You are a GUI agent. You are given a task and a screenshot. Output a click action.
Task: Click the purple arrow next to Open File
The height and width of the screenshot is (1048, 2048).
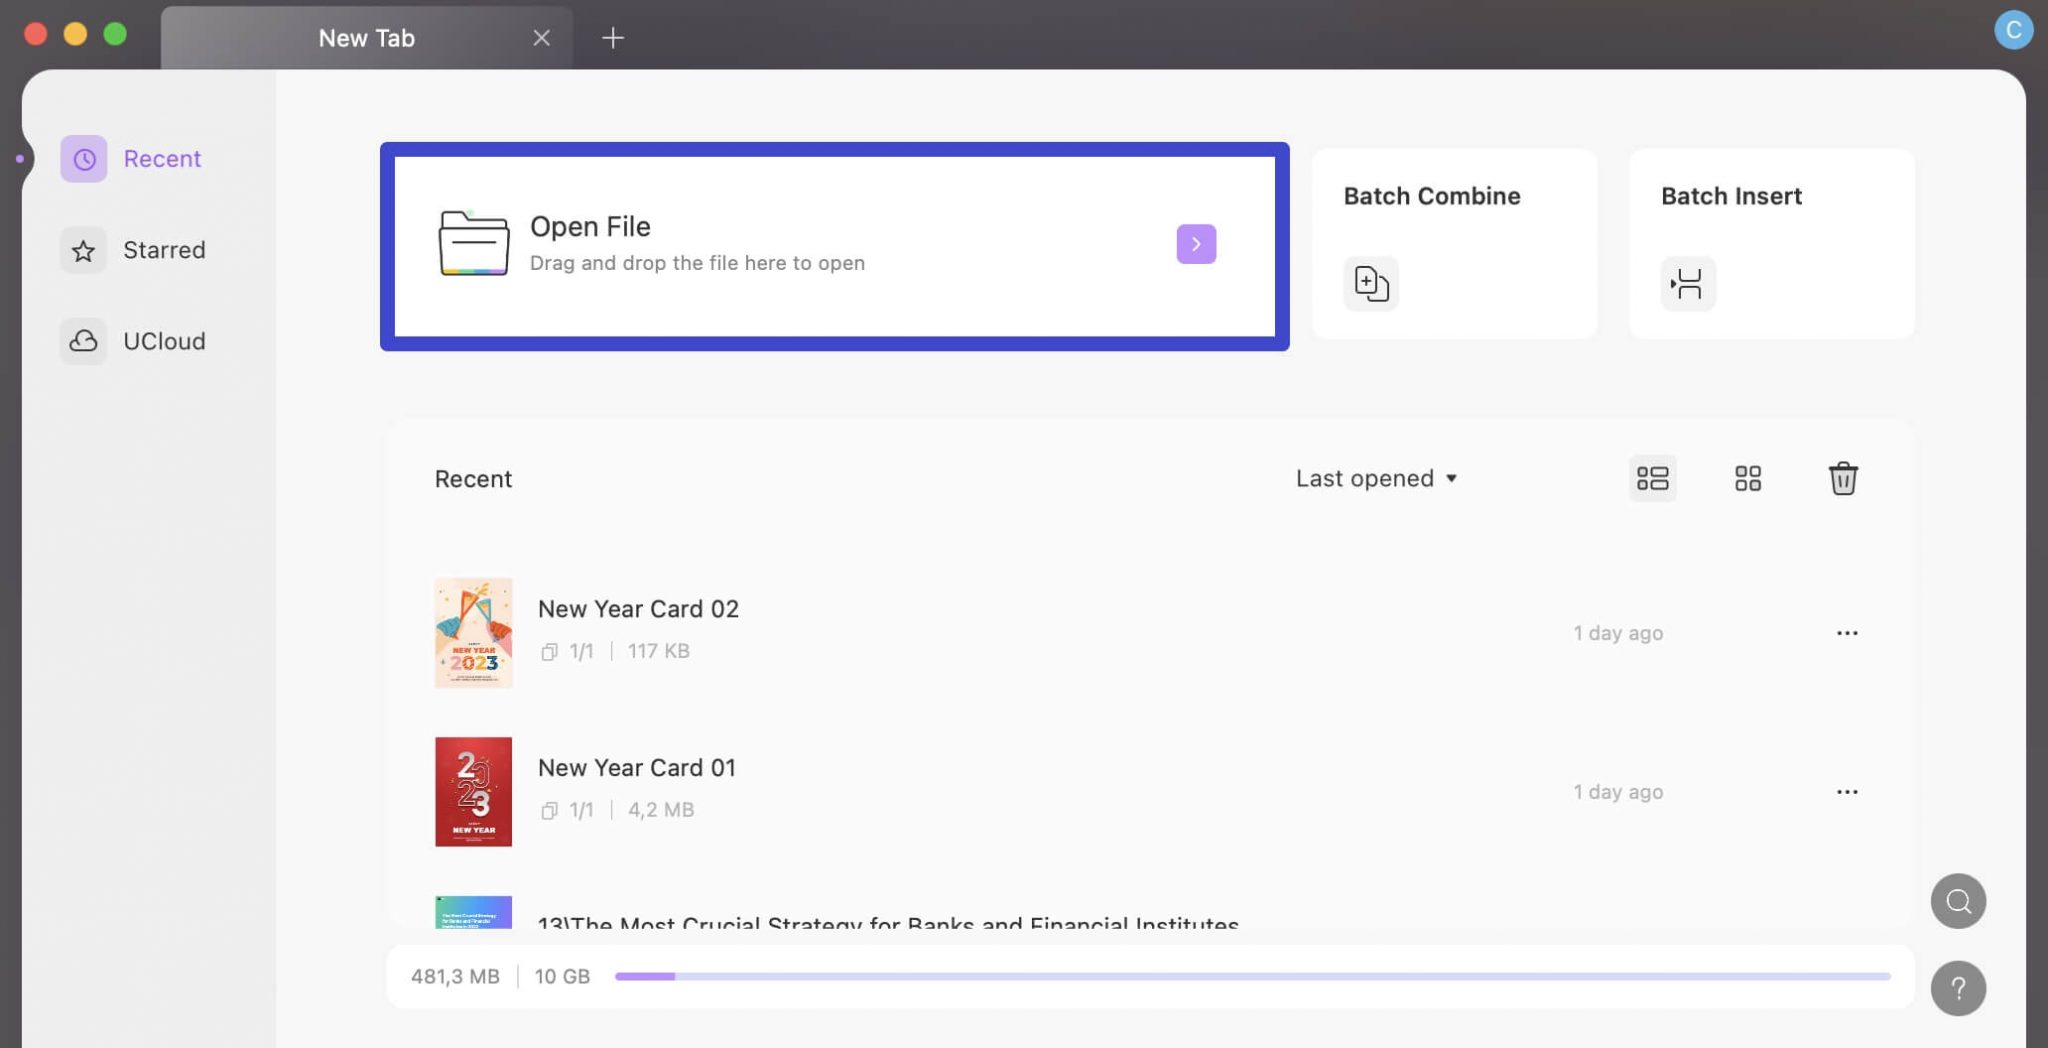tap(1196, 243)
